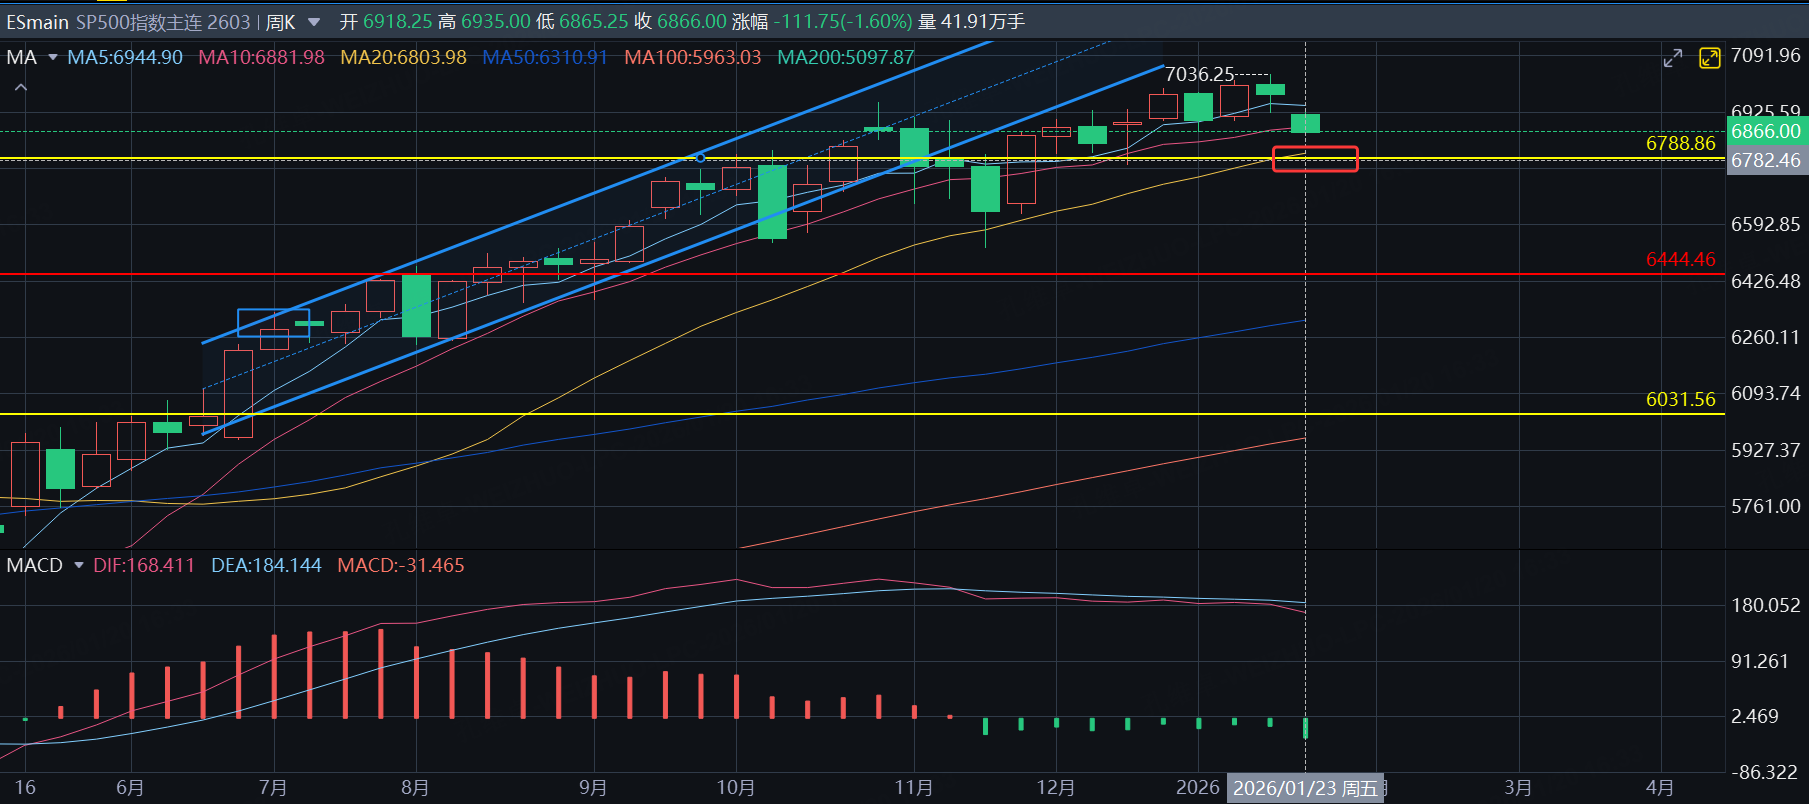Click the 7月 time axis label

pos(273,788)
